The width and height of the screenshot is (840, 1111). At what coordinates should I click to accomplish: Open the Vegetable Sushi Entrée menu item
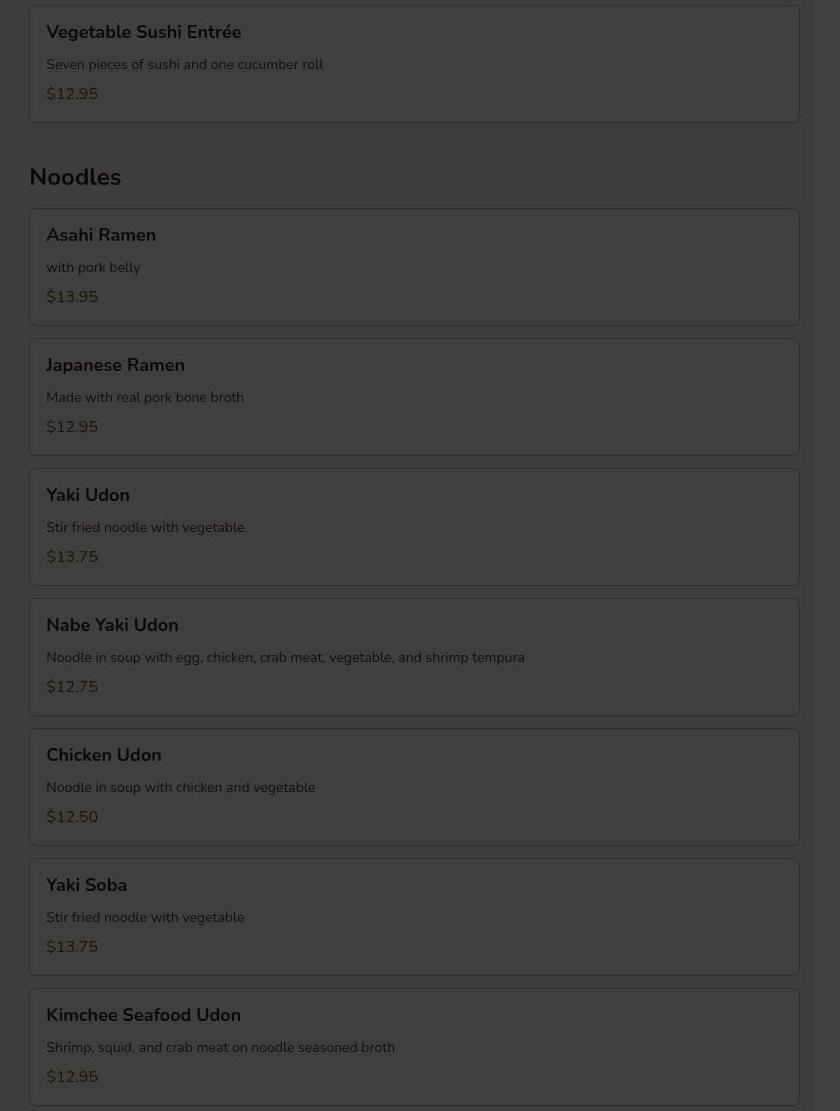pos(143,32)
